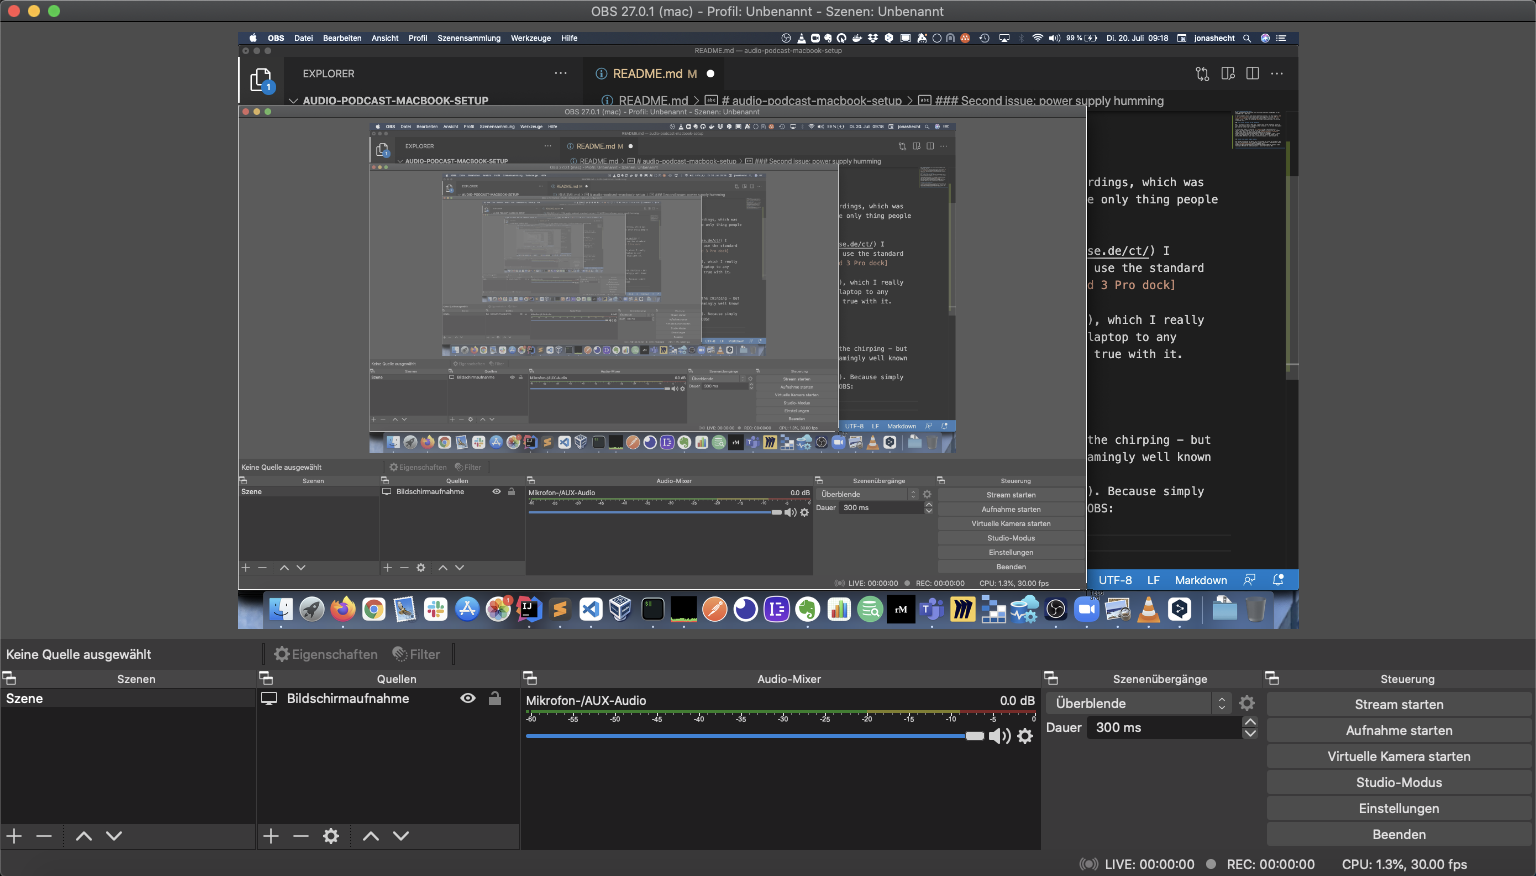
Task: Move the source up in the Quellen list
Action: [x=371, y=836]
